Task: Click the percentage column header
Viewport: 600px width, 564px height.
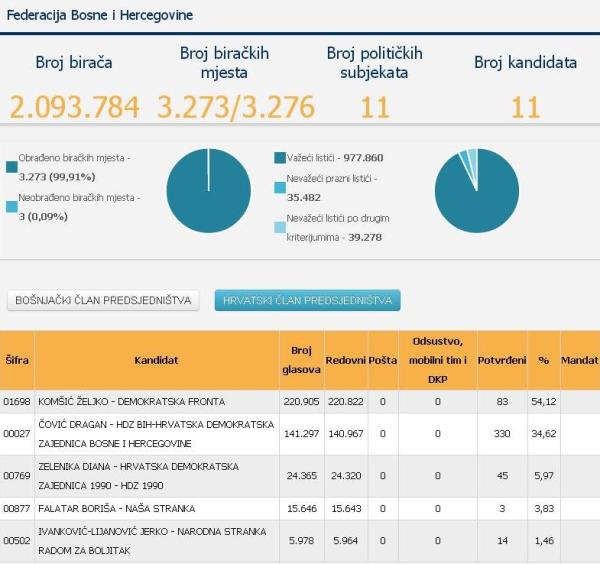Action: (x=544, y=359)
